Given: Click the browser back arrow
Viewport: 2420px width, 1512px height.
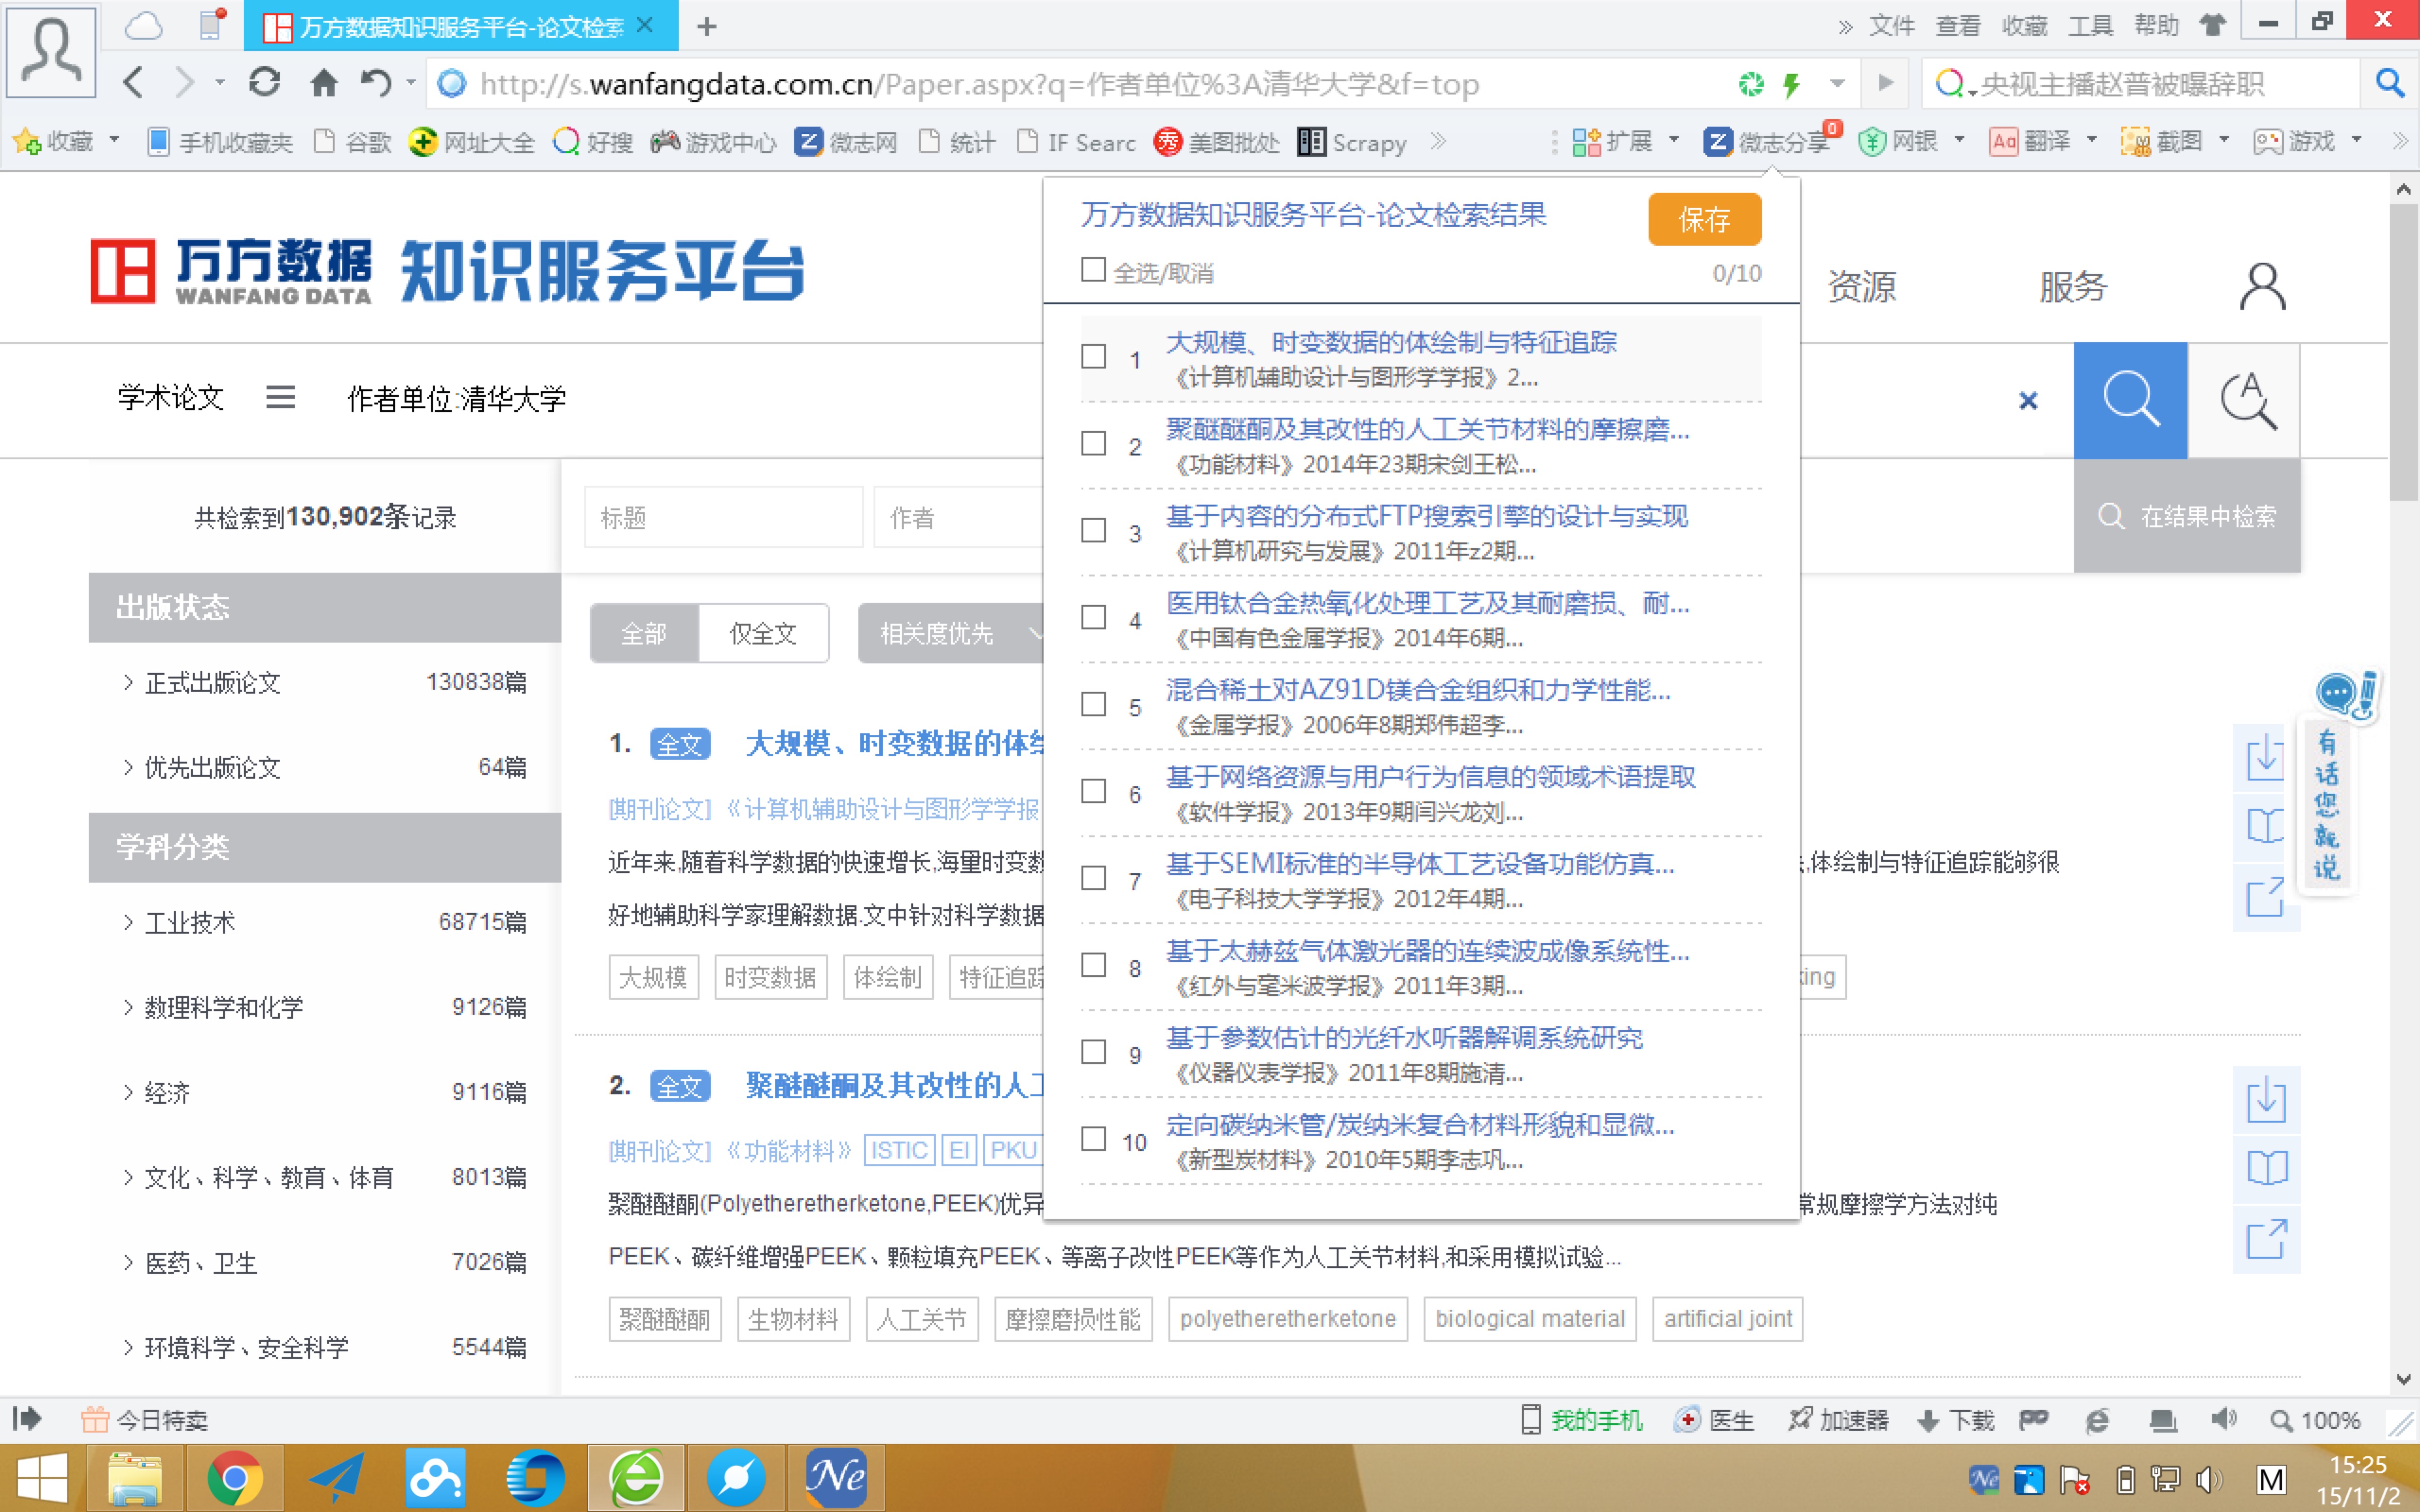Looking at the screenshot, I should 133,83.
